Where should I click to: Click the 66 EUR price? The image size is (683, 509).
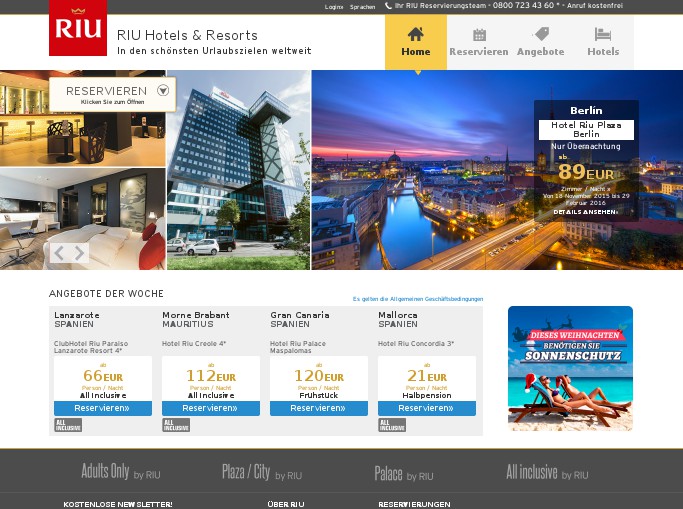(103, 375)
